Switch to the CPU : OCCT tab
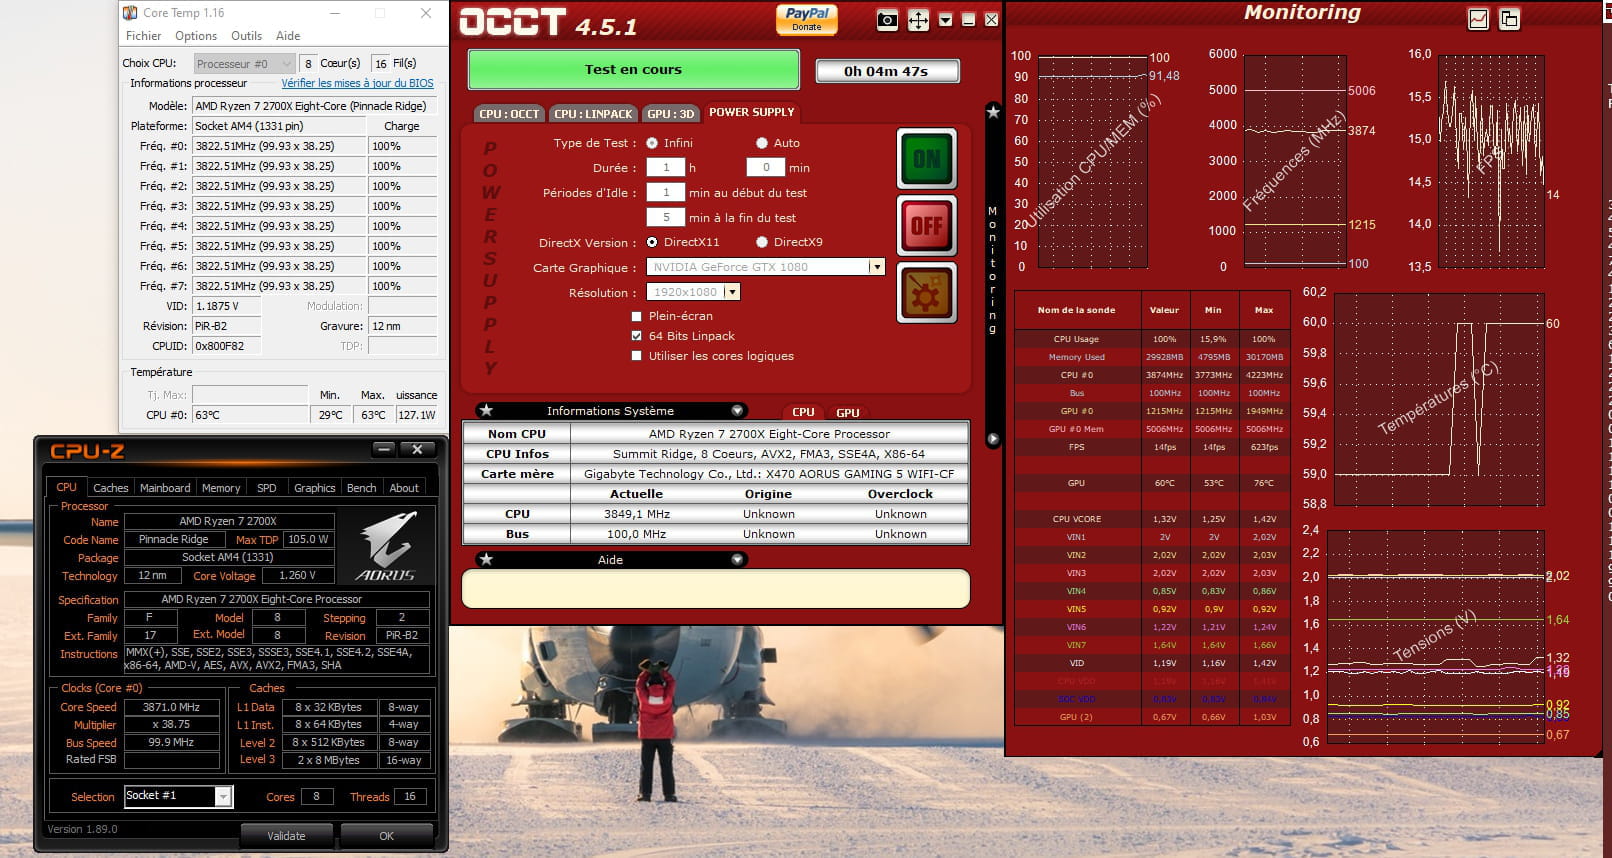The height and width of the screenshot is (858, 1612). point(509,113)
